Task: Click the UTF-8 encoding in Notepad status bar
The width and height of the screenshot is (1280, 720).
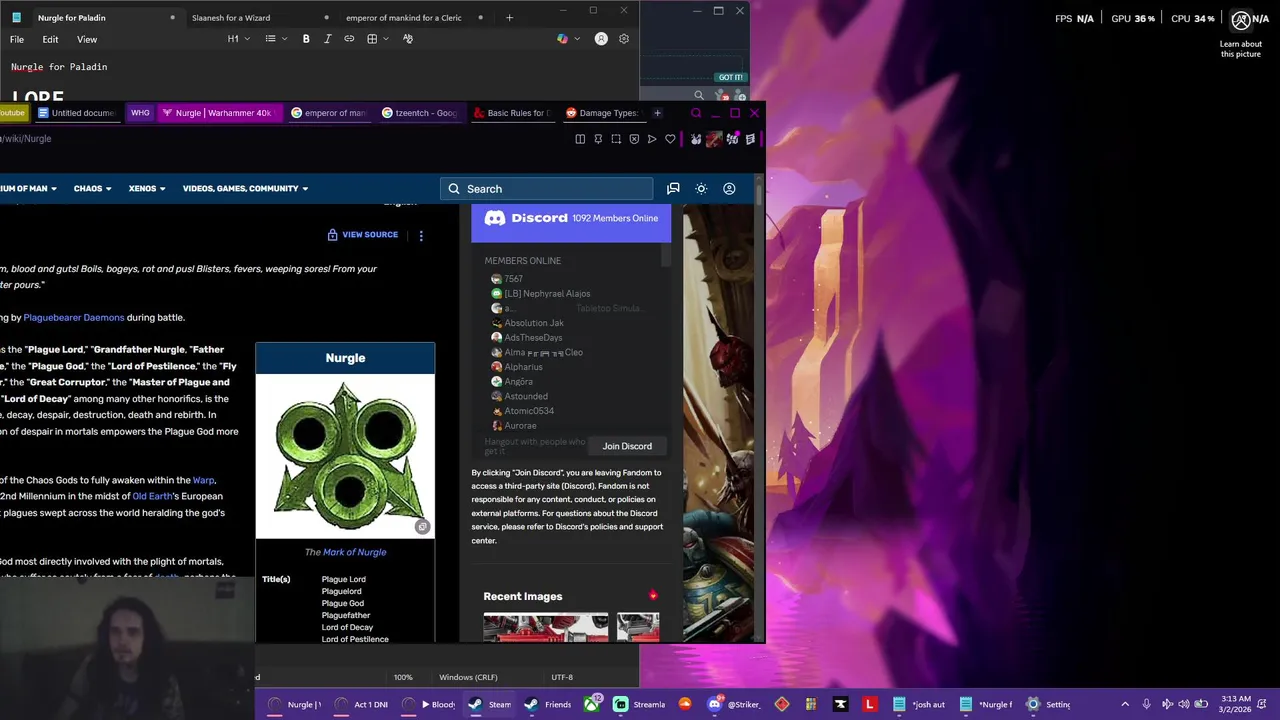Action: (x=561, y=678)
